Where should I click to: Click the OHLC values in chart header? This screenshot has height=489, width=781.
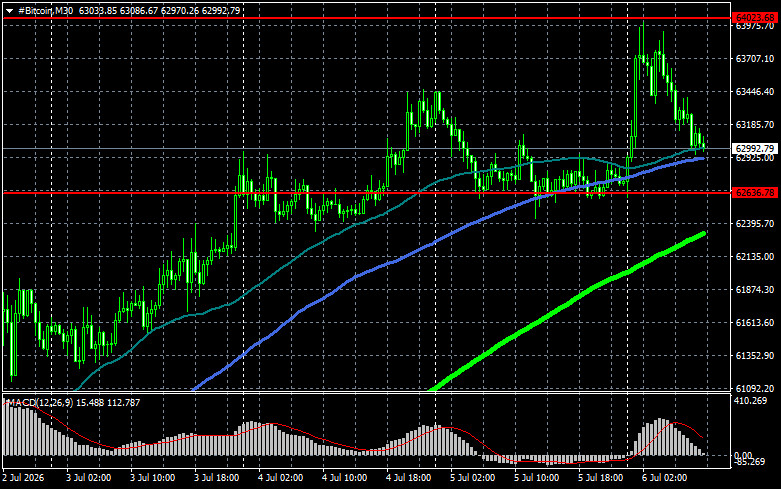coord(159,10)
